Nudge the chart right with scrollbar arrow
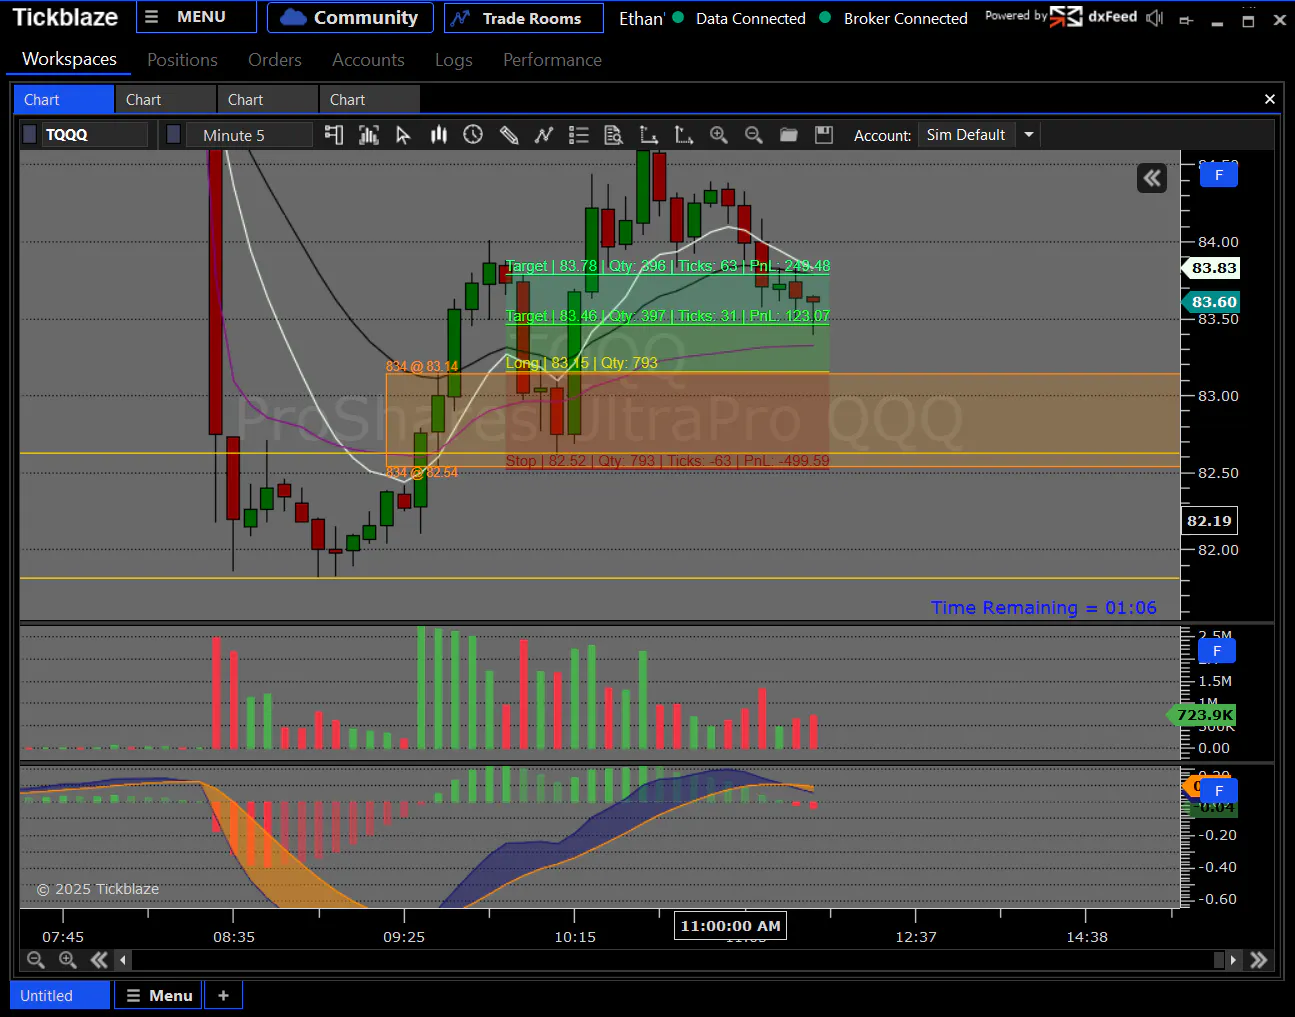This screenshot has height=1017, width=1295. 1233,960
